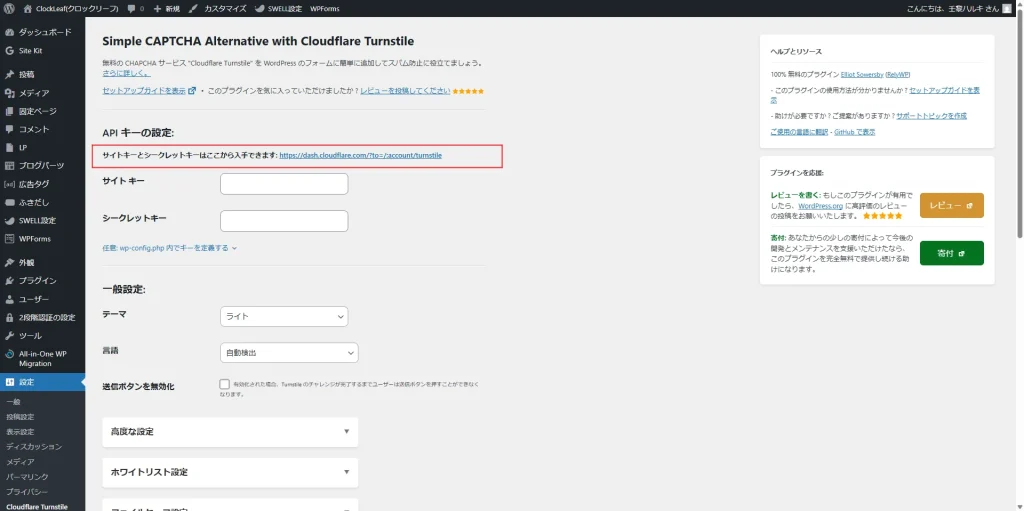Click the green 寄付 button
The width and height of the screenshot is (1024, 511).
[x=951, y=253]
